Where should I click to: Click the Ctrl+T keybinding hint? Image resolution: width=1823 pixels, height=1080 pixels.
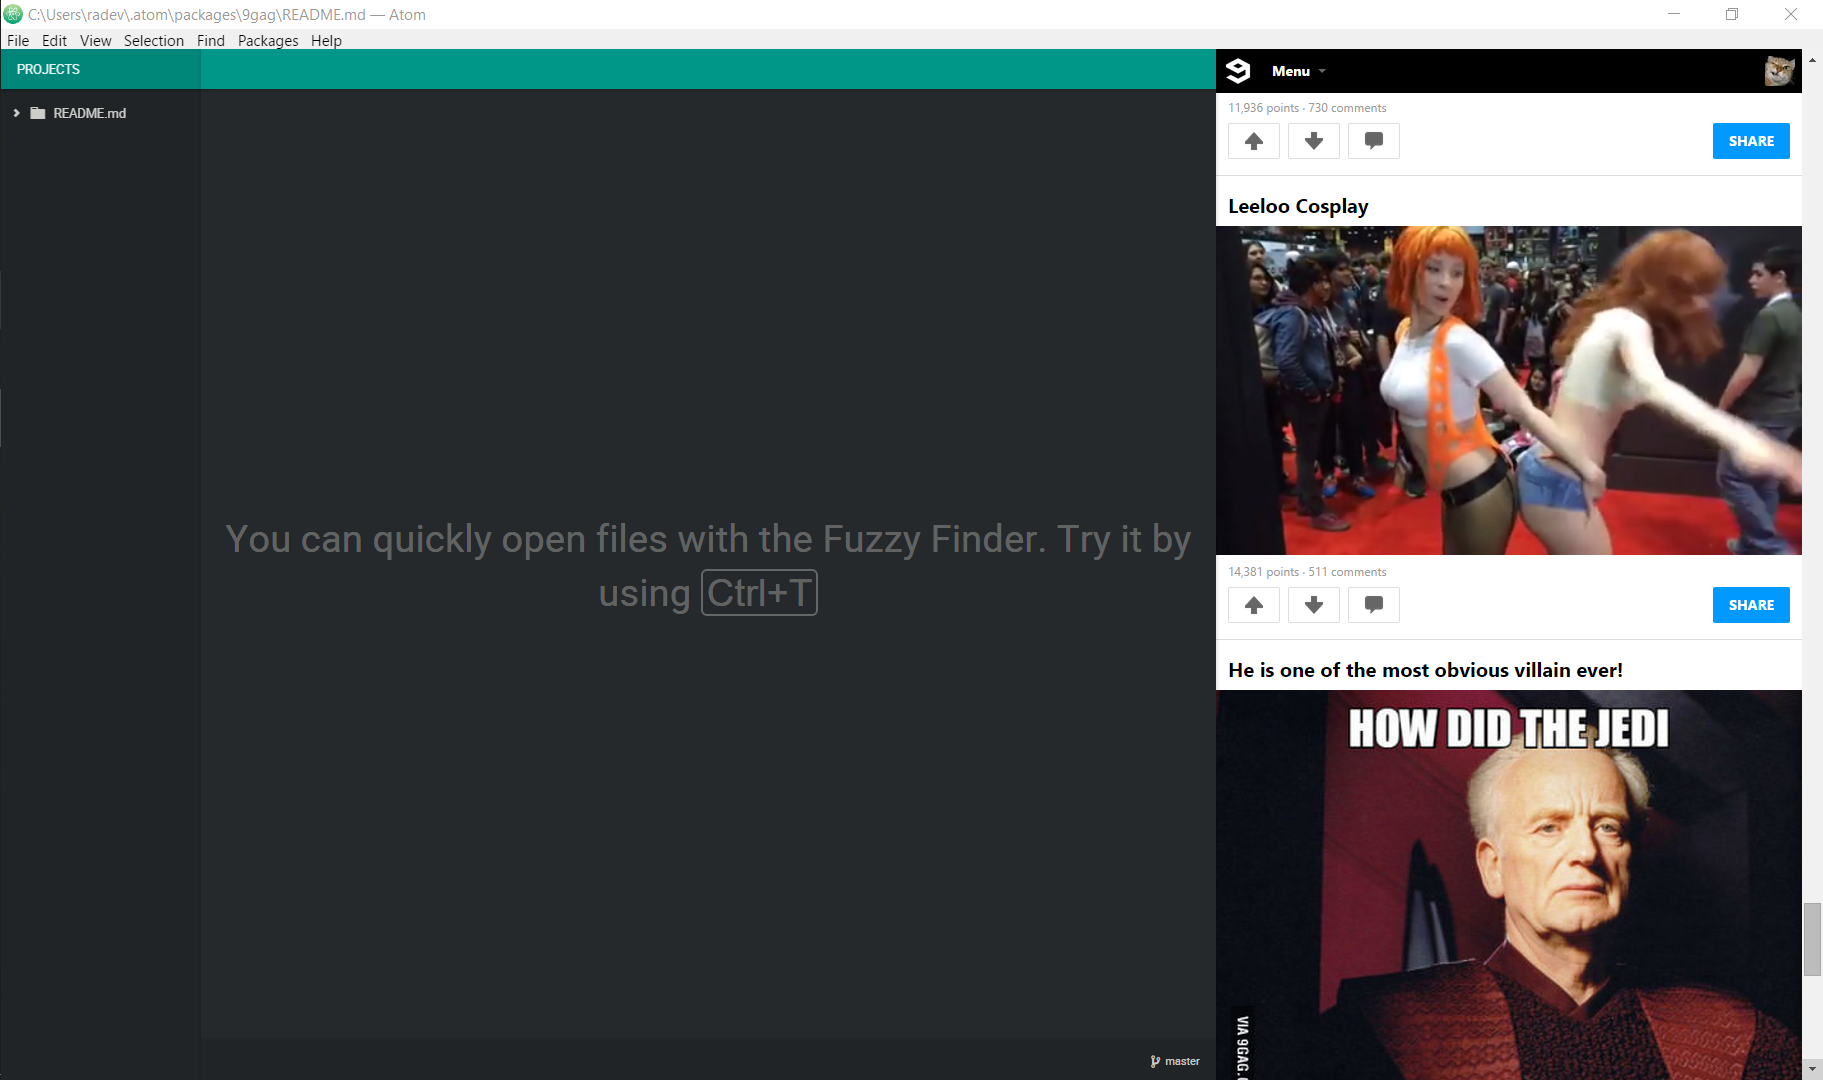click(759, 593)
